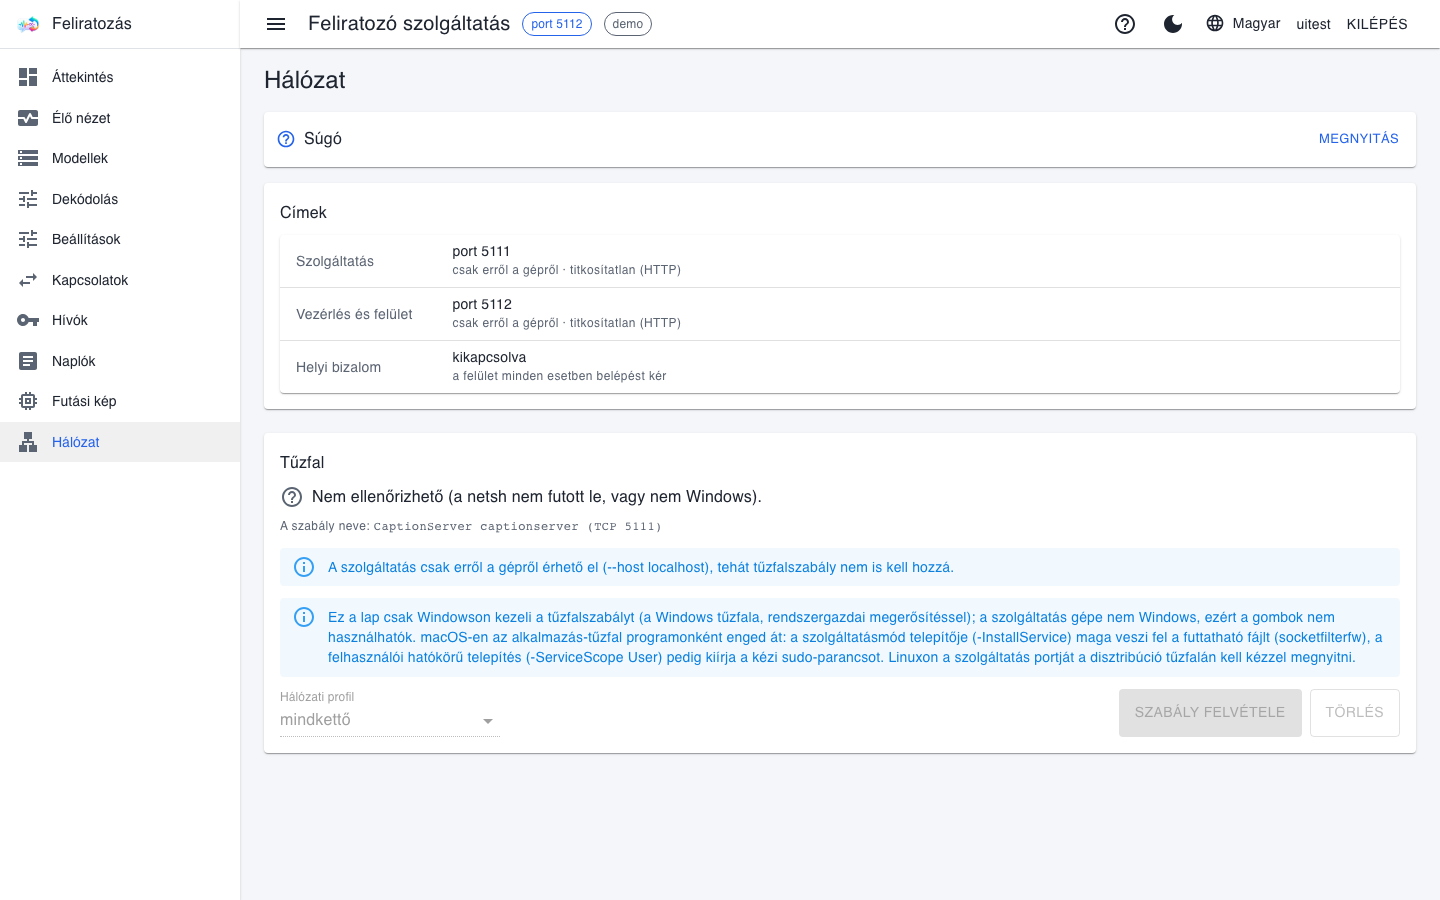
Task: Click the Modellek list icon
Action: point(28,158)
